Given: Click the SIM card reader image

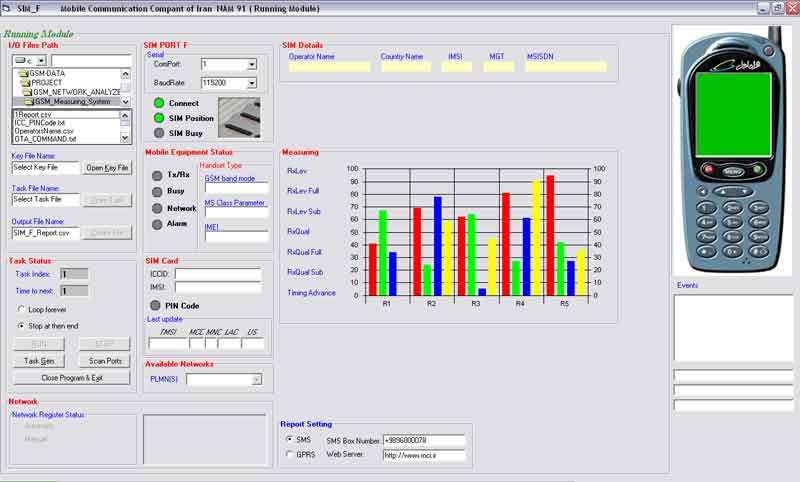Looking at the screenshot, I should 239,118.
